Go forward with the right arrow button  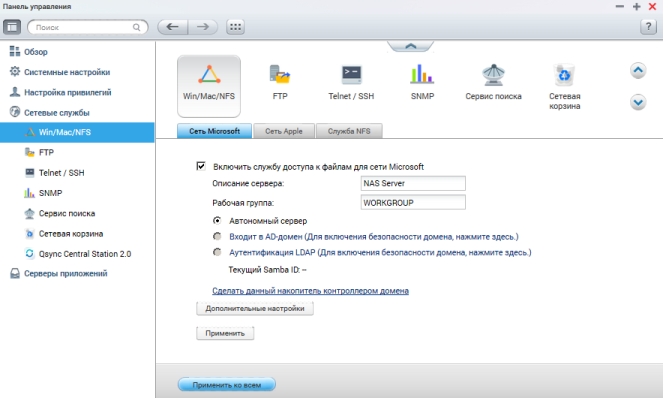203,27
